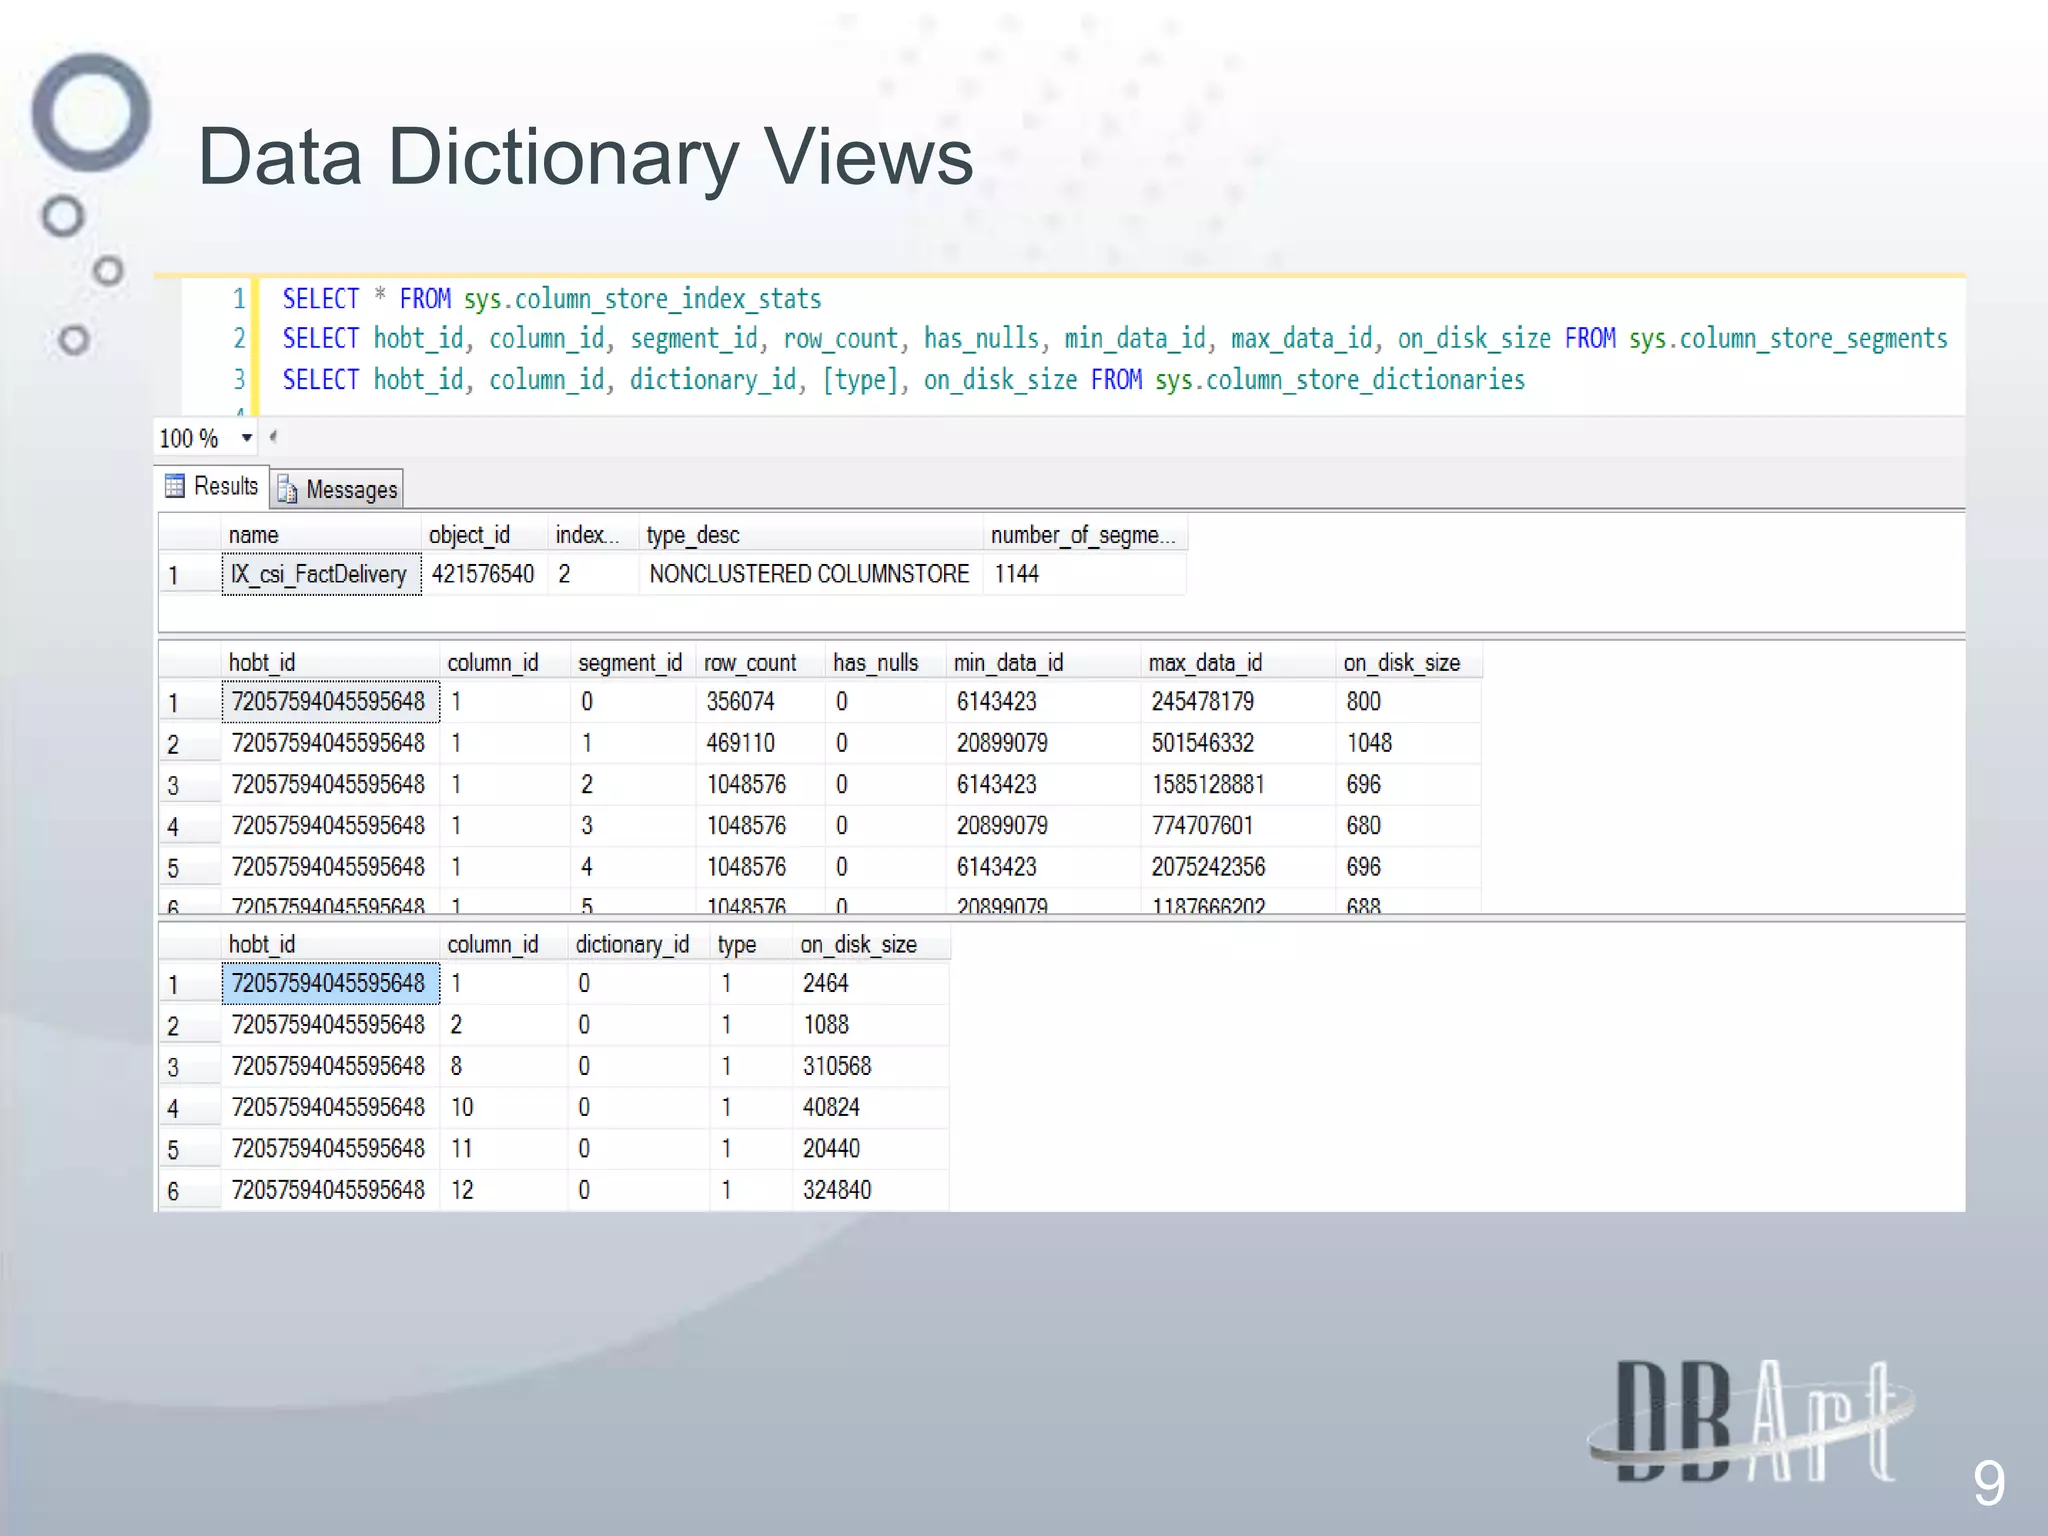Viewport: 2048px width, 1536px height.
Task: Click sys.column_store_index_stats in query line 1
Action: click(642, 299)
